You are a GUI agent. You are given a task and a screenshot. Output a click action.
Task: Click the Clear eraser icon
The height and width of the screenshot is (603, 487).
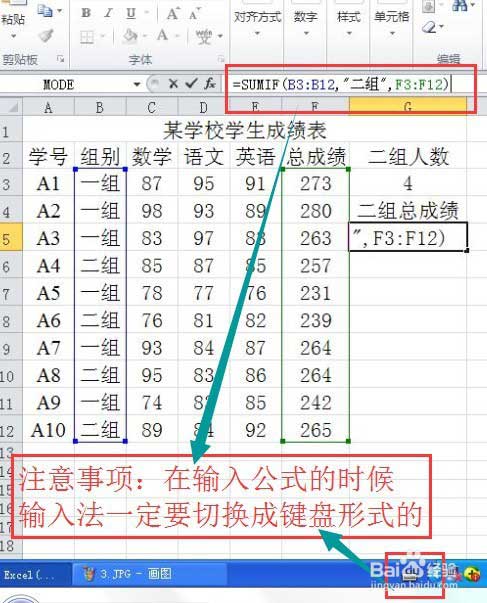point(430,27)
